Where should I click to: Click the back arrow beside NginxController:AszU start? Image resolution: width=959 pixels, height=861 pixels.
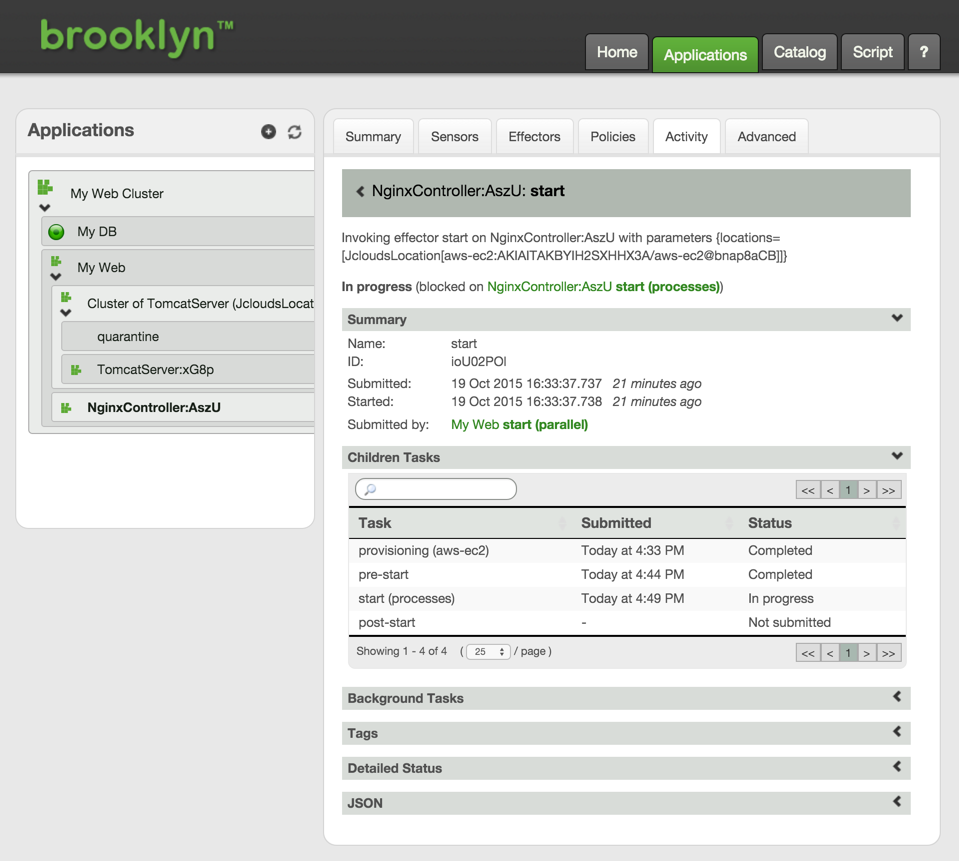tap(360, 192)
